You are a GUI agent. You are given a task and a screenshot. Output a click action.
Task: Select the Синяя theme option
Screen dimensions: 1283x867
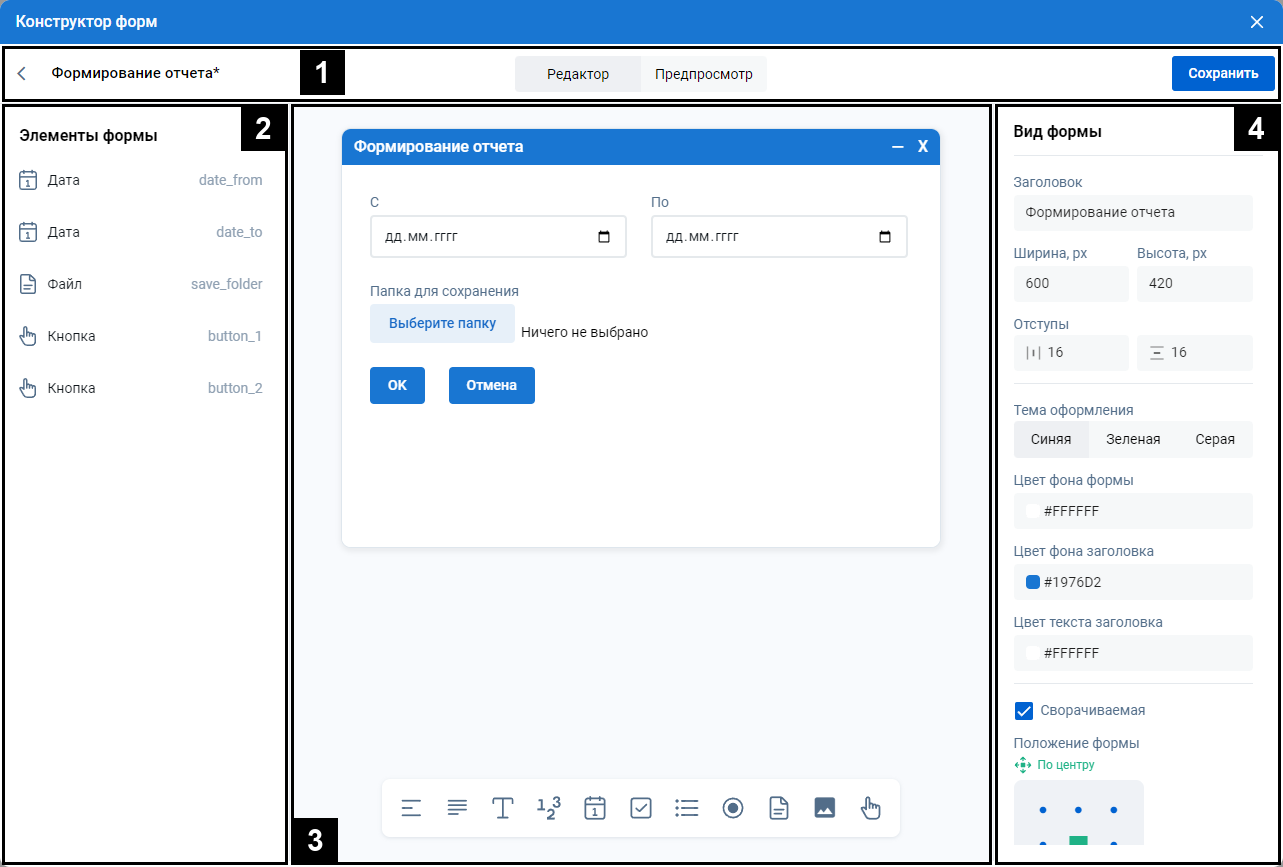(1051, 439)
